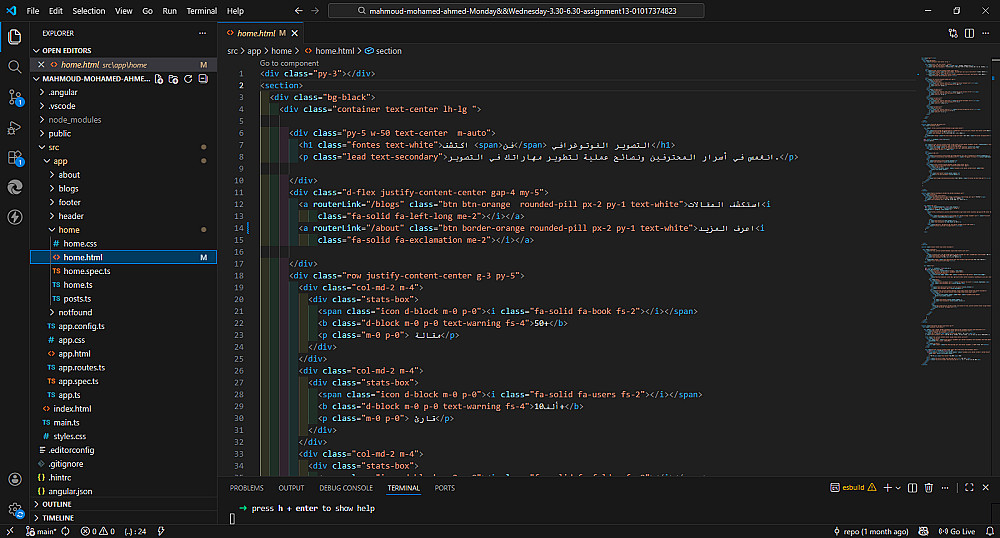
Task: Open app.routes.ts from the file tree
Action: point(81,367)
